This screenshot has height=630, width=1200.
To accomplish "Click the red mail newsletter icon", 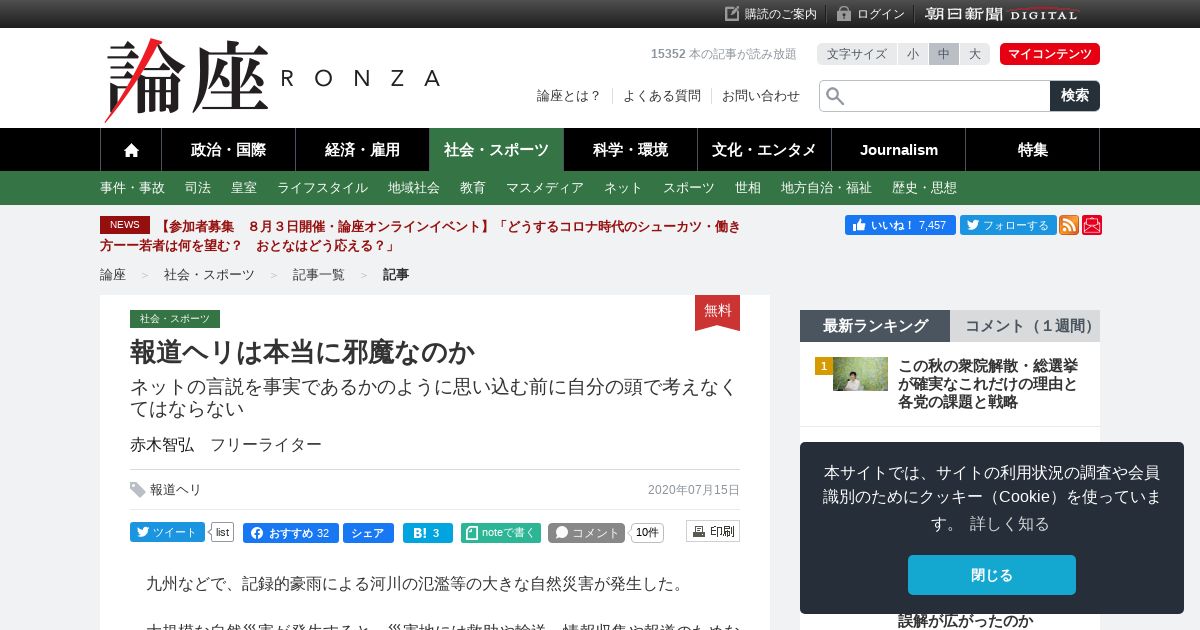I will coord(1092,225).
